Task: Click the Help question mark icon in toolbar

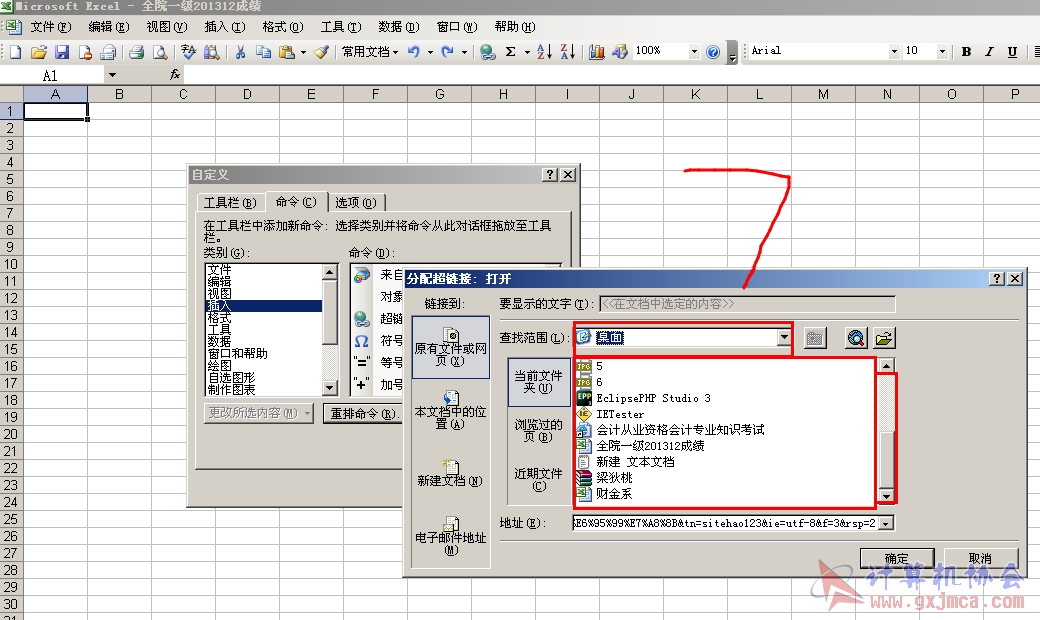Action: coord(713,52)
